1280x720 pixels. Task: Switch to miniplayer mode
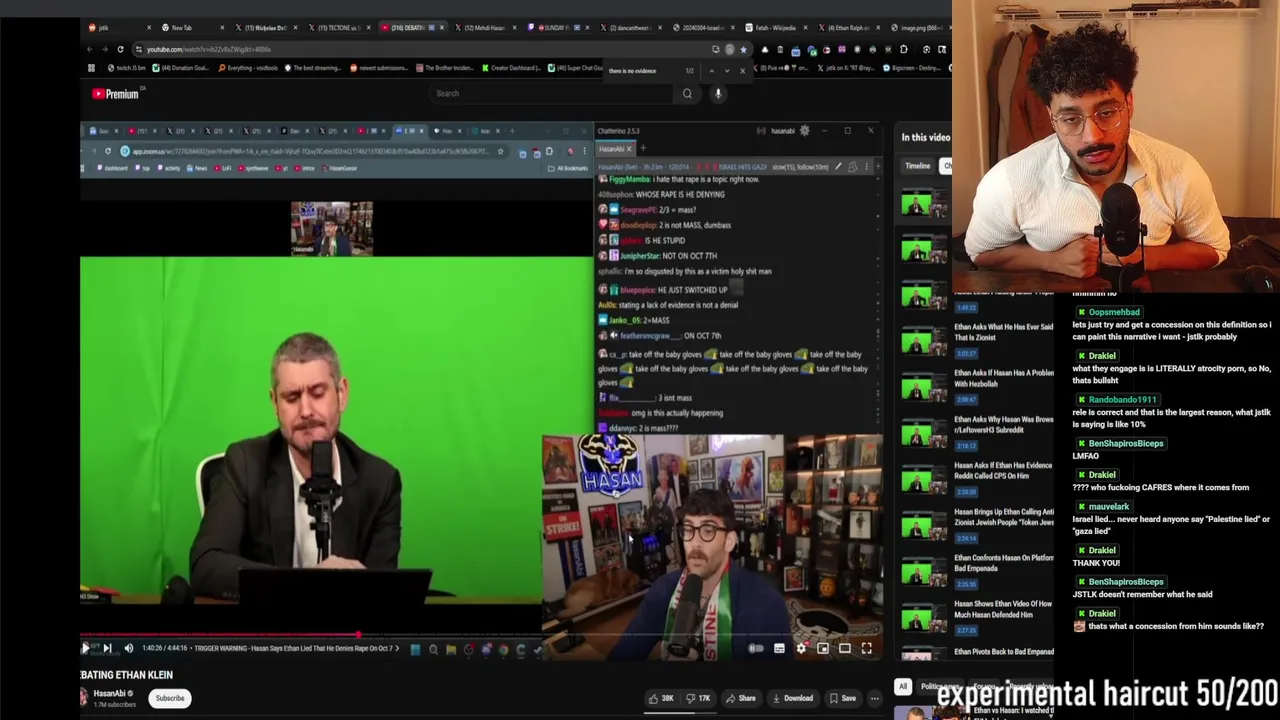click(823, 649)
